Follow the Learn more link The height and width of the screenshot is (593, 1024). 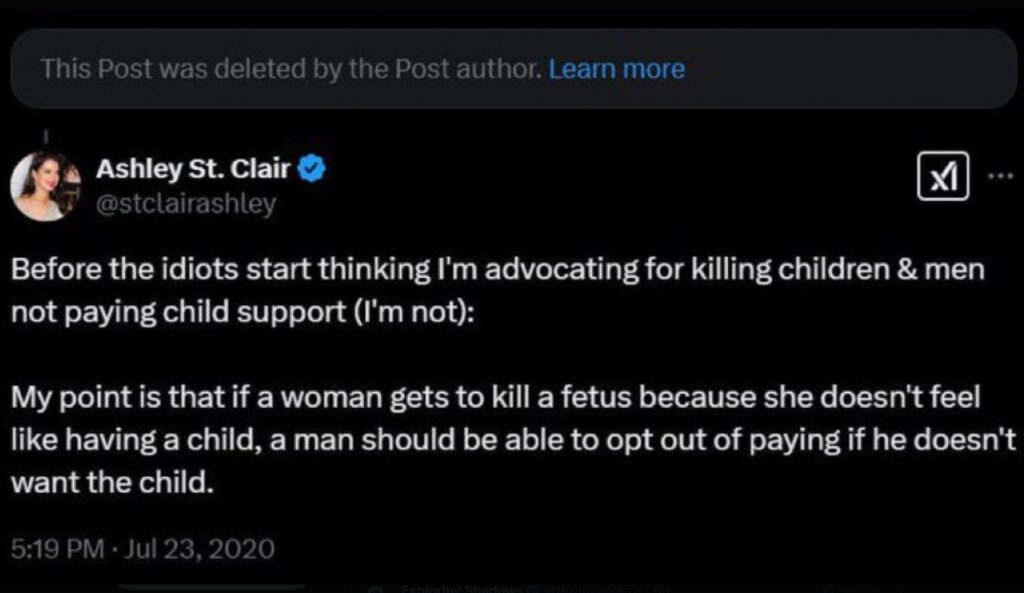coord(614,69)
